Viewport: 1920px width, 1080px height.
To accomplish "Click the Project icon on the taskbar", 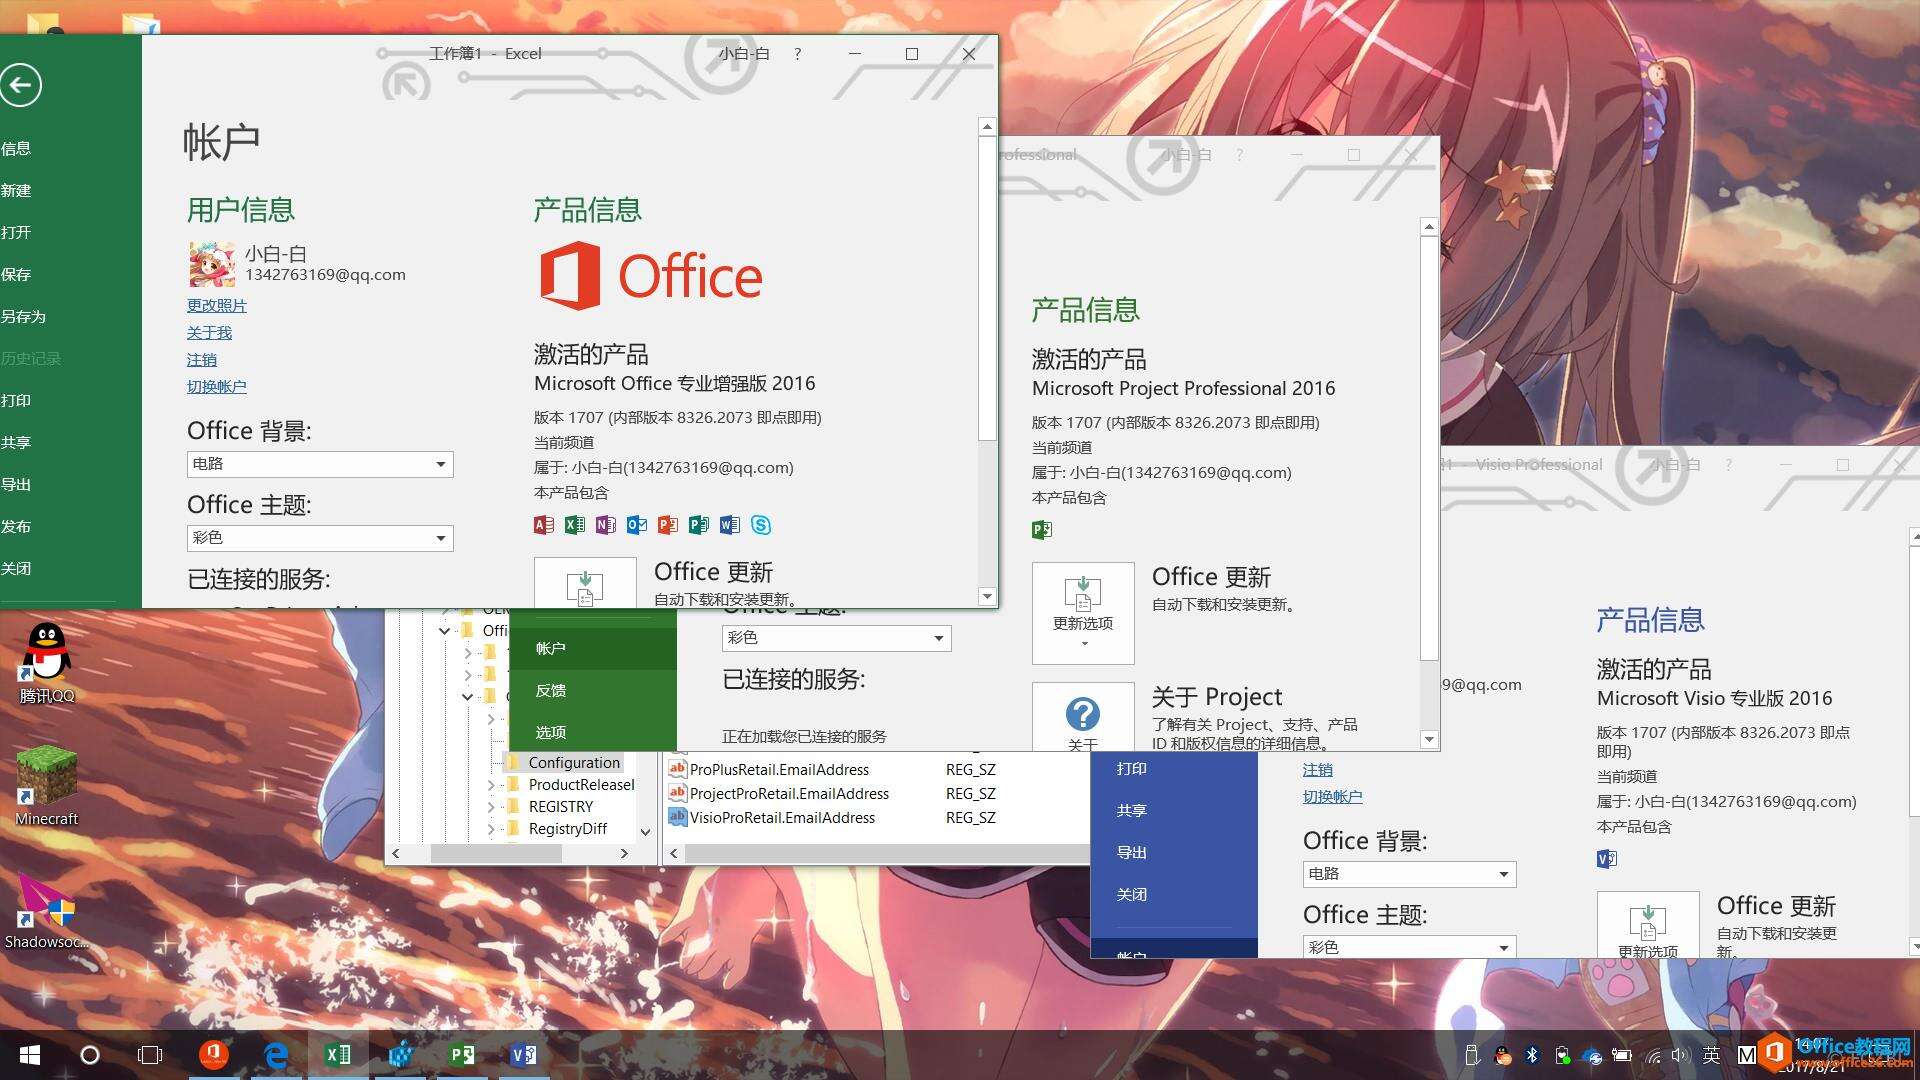I will click(x=461, y=1054).
